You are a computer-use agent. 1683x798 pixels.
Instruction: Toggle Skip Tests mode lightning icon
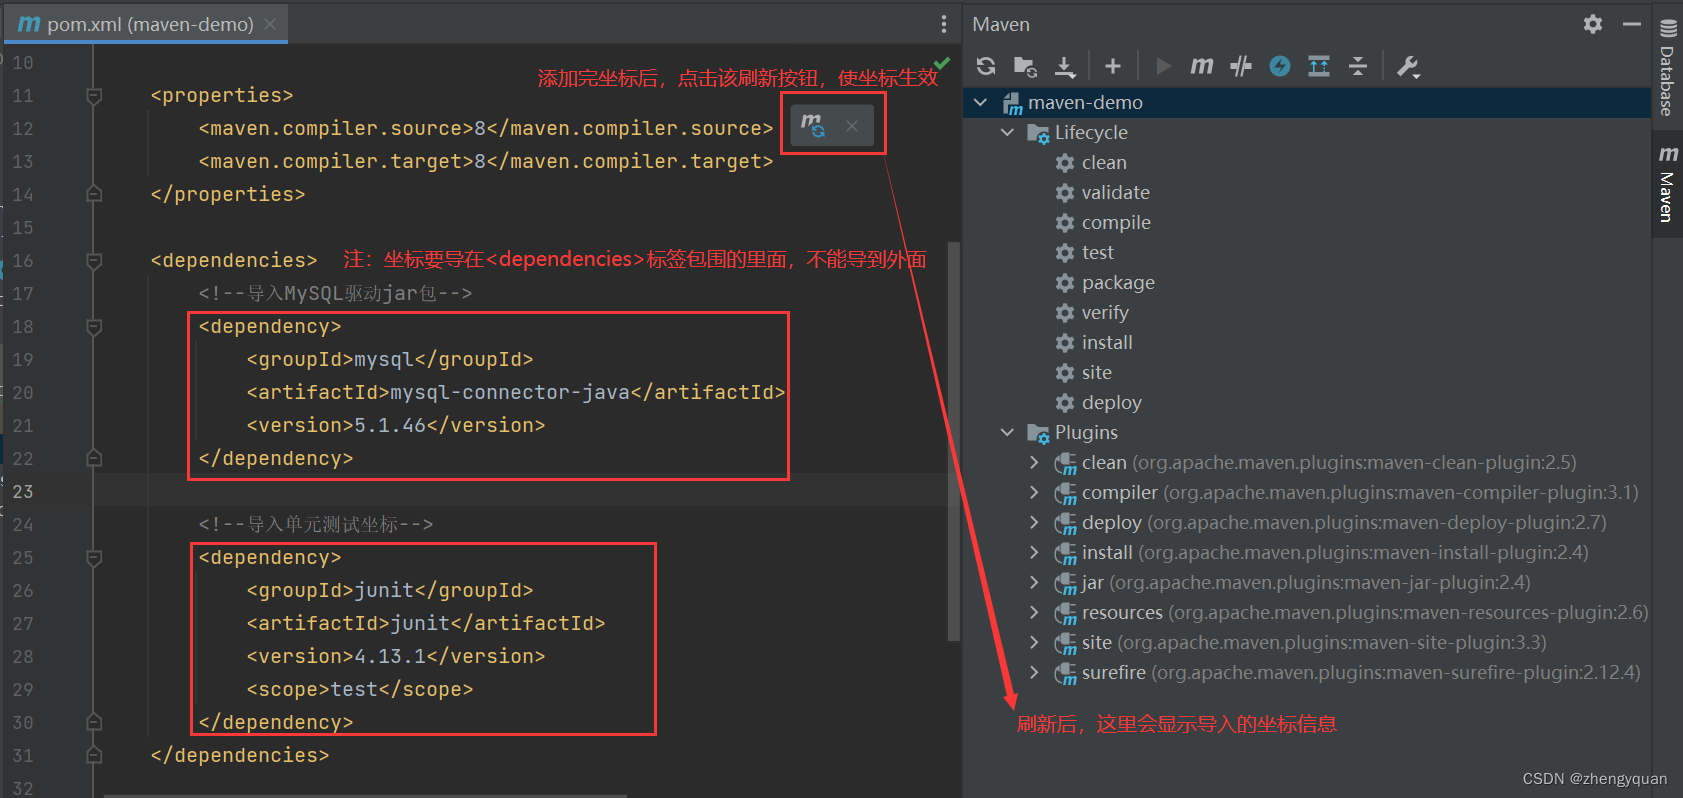tap(1280, 66)
